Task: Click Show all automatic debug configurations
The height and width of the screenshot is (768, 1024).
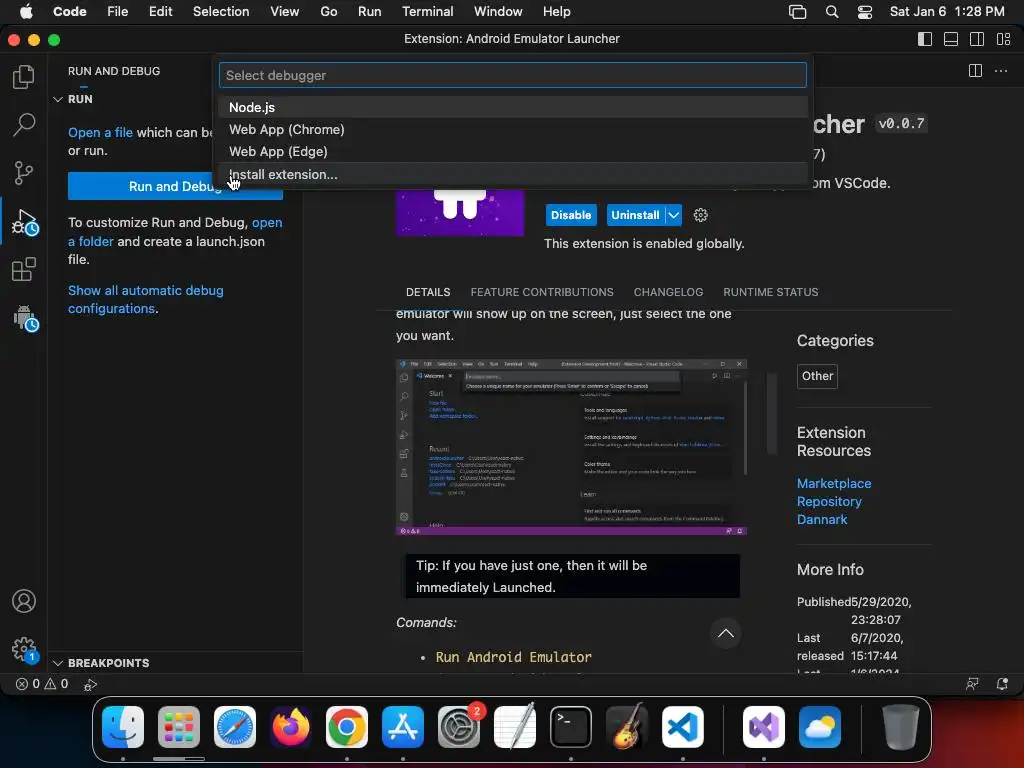Action: [x=145, y=299]
